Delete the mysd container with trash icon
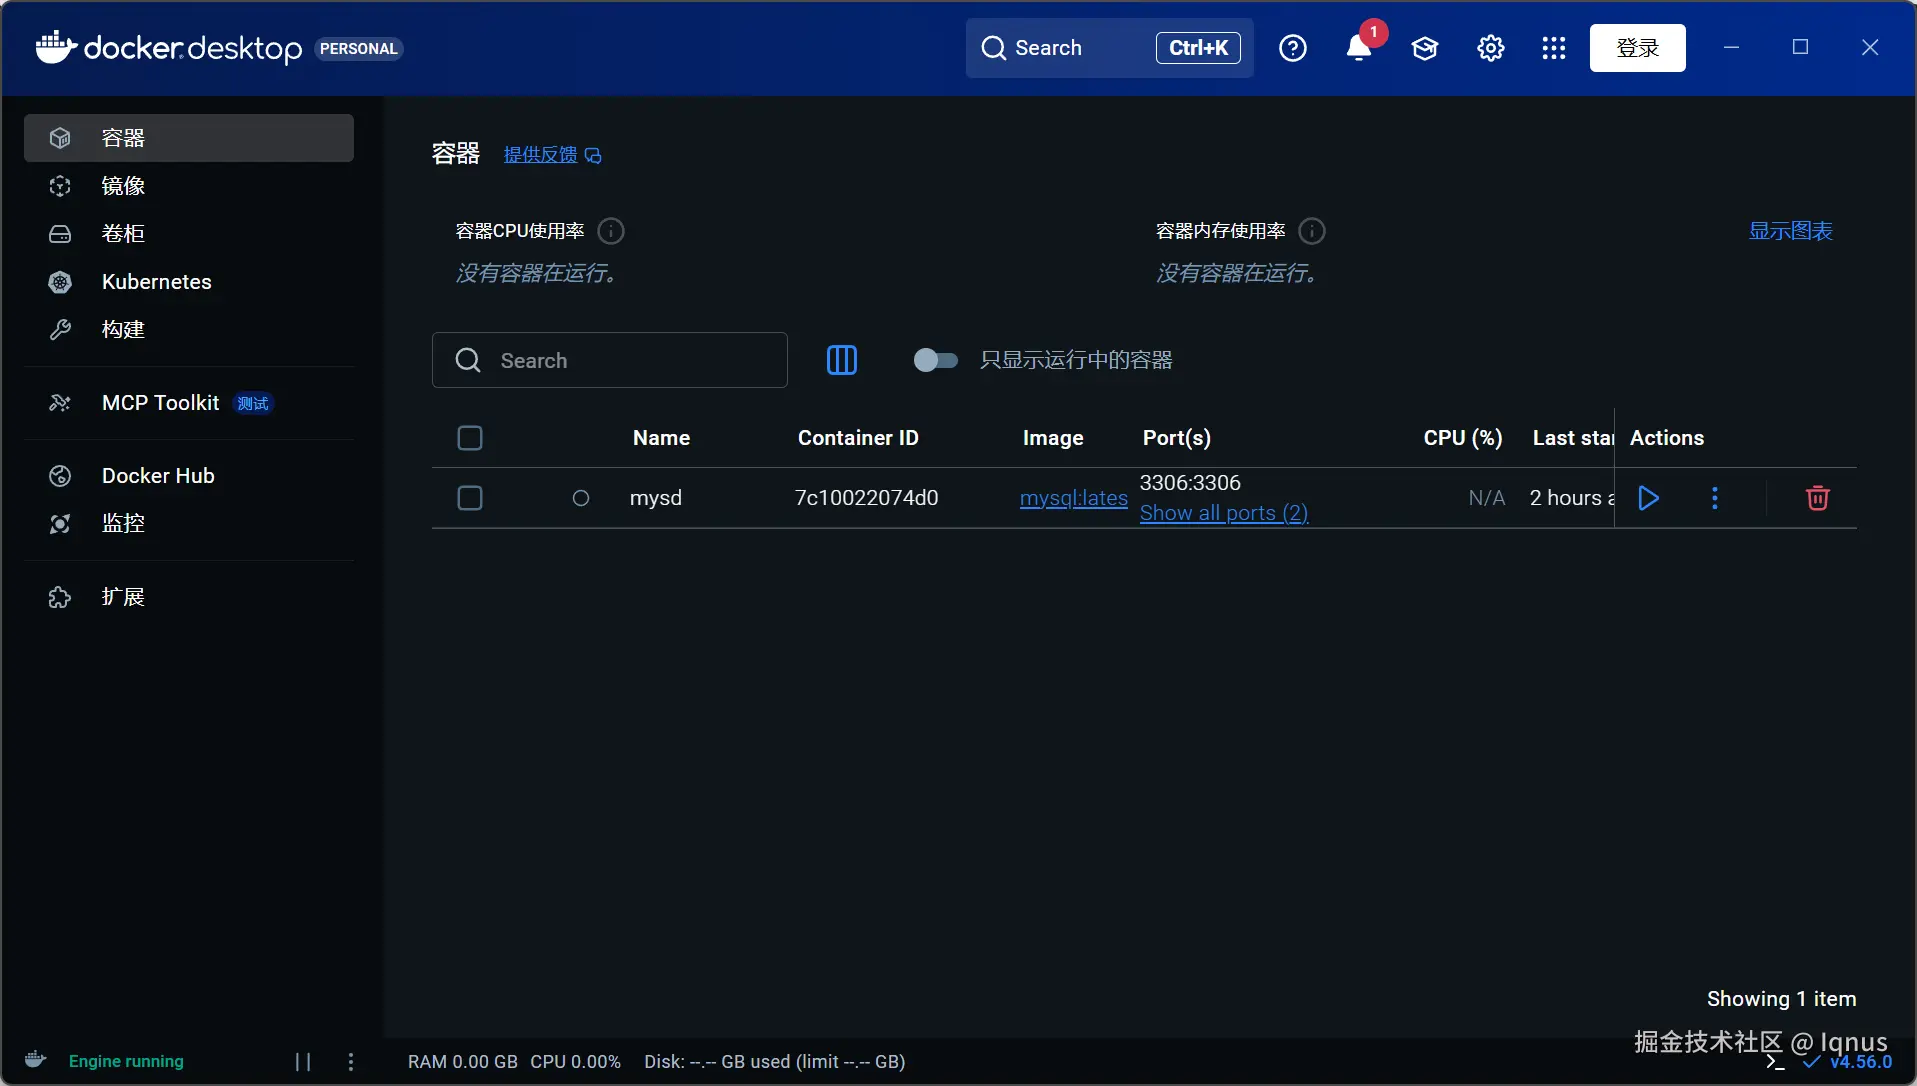1917x1086 pixels. coord(1817,498)
